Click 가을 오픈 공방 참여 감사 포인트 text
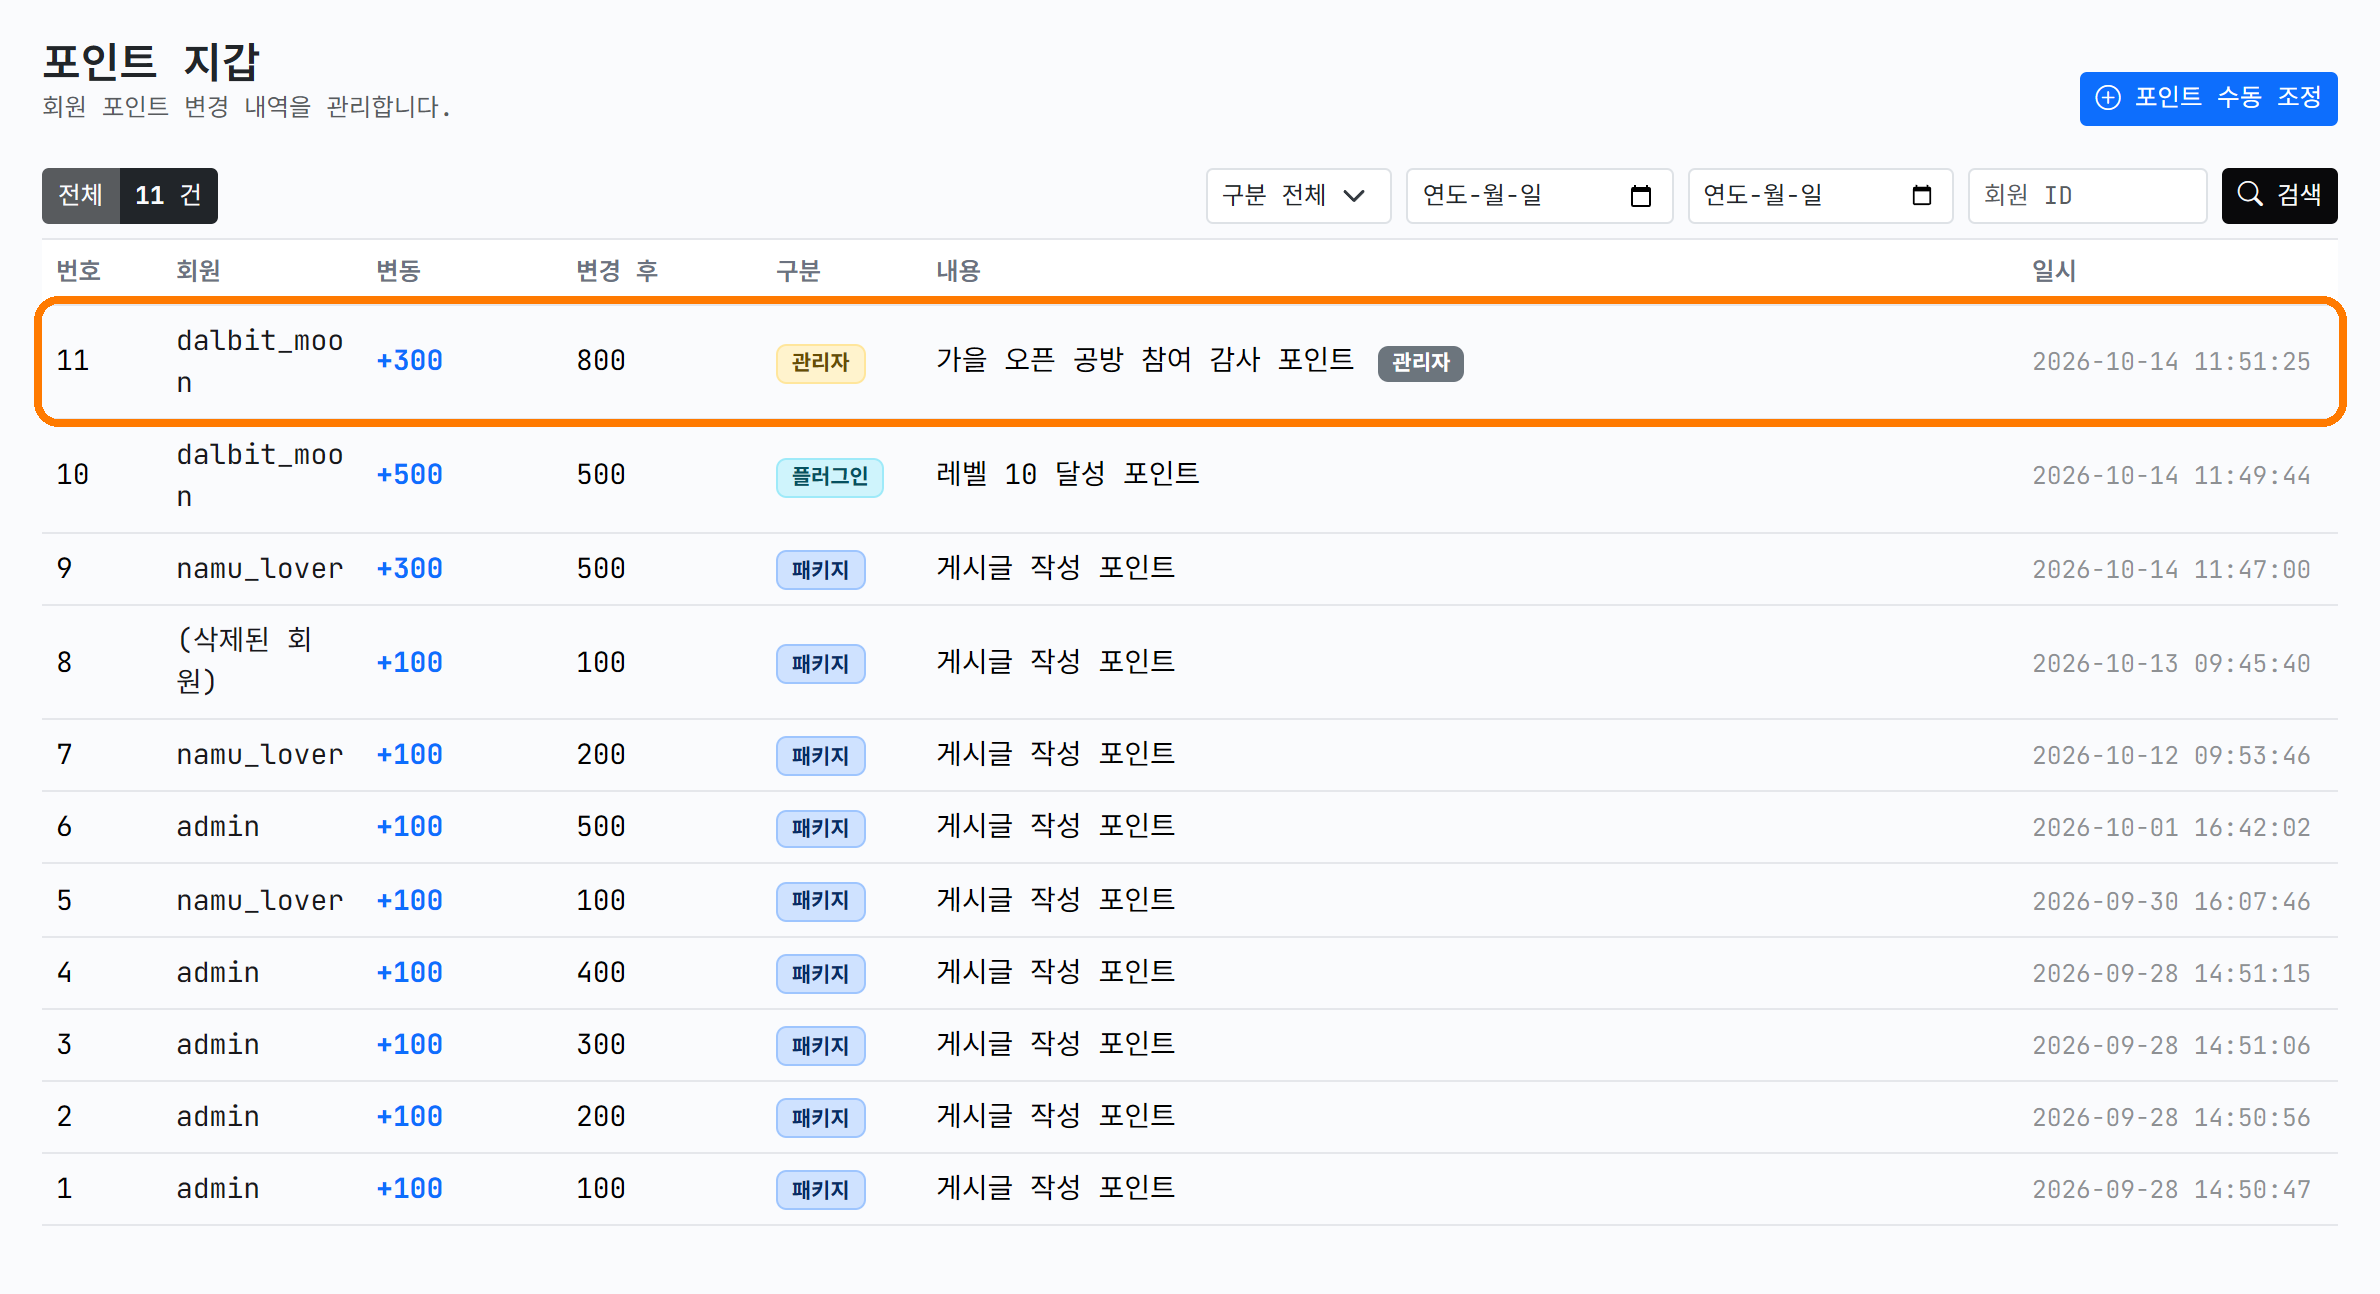2380x1294 pixels. click(x=1145, y=360)
